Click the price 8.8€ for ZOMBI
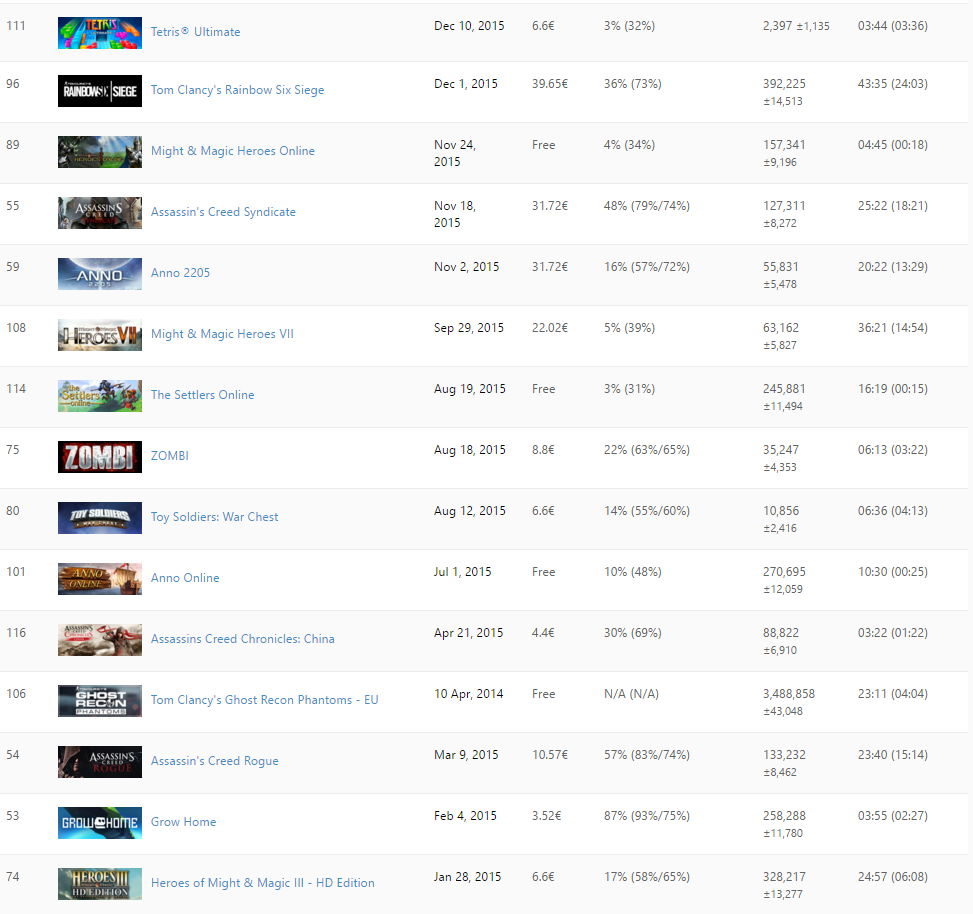The height and width of the screenshot is (914, 973). [543, 450]
